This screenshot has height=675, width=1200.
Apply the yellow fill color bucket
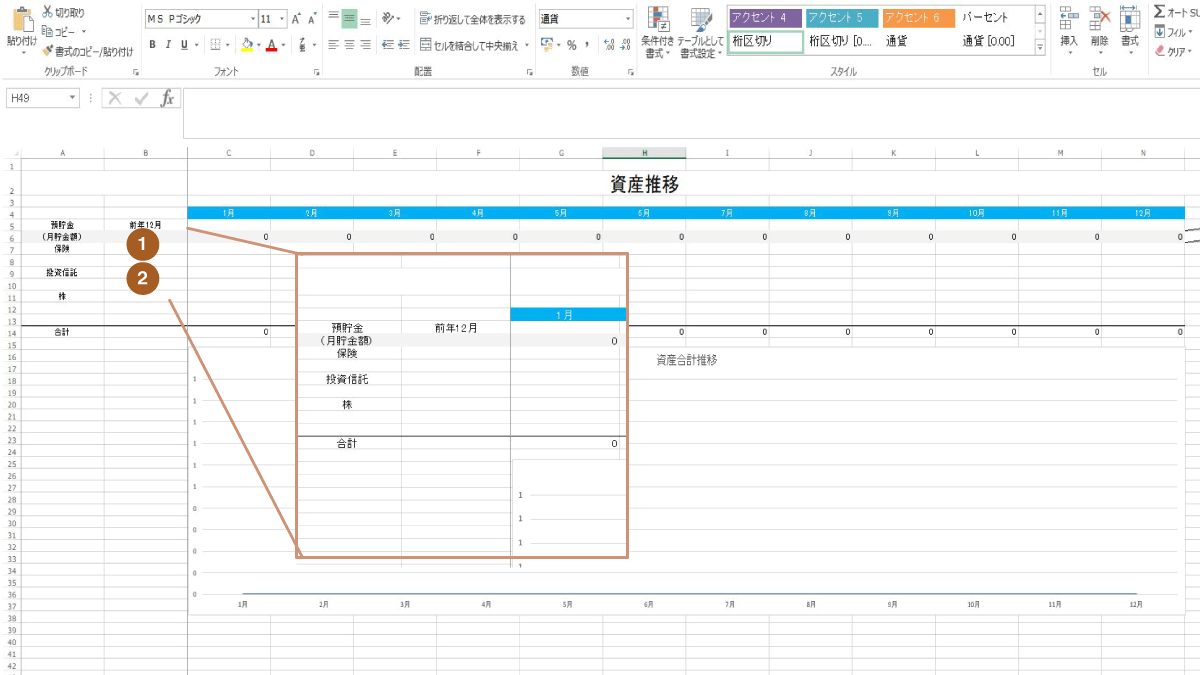coord(247,45)
